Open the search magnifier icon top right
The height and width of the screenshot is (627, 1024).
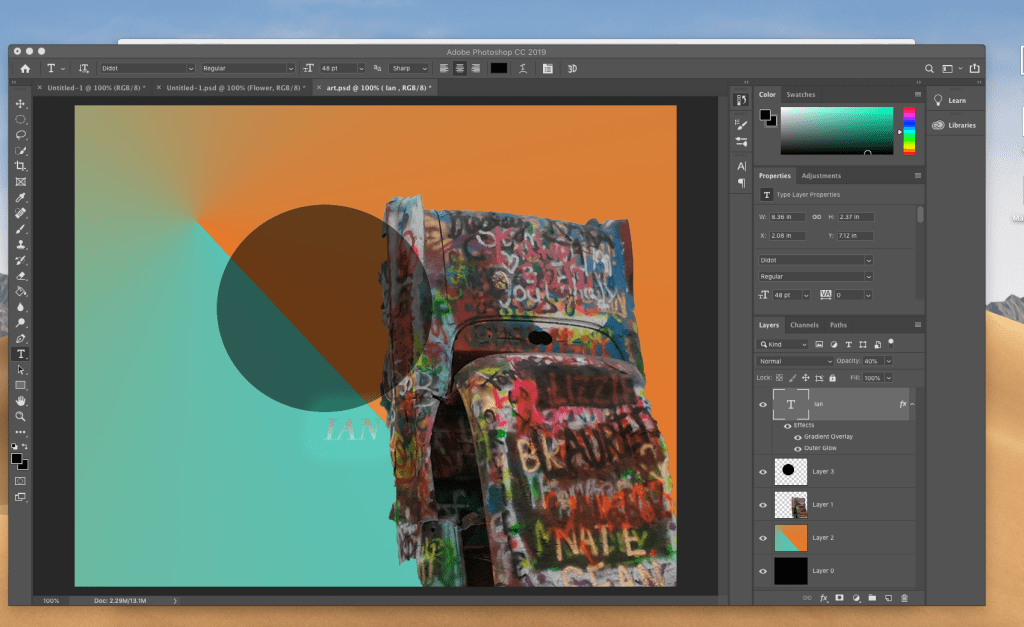[x=929, y=69]
